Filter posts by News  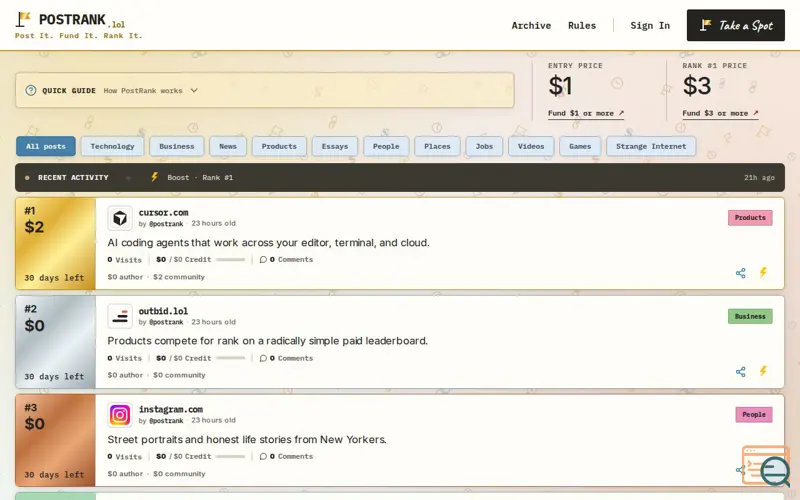(228, 146)
